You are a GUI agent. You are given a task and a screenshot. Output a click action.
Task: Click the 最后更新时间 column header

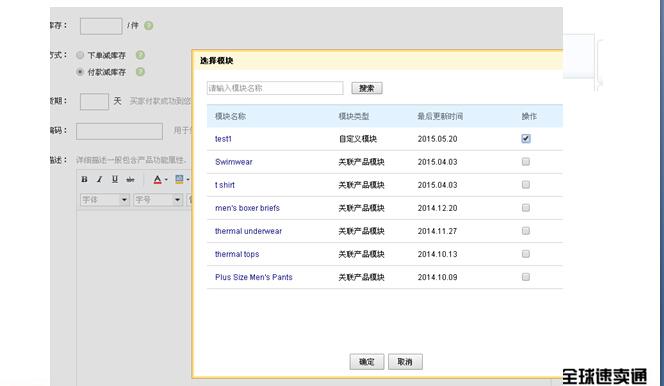point(440,116)
